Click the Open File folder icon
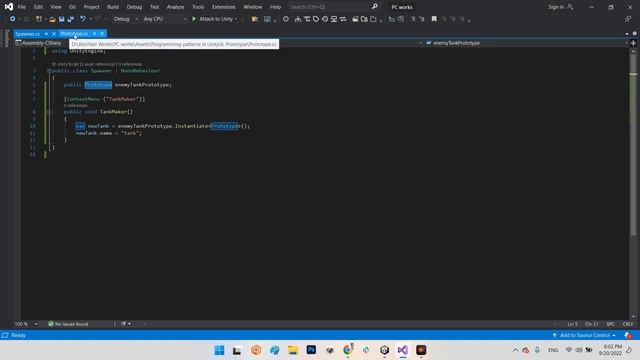Viewport: 640px width, 360px height. pyautogui.click(x=52, y=19)
